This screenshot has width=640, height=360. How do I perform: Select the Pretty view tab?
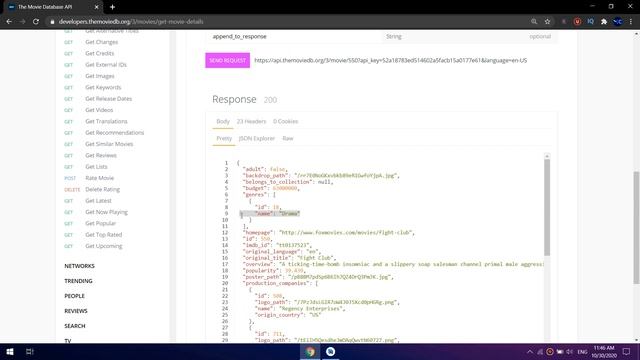click(224, 138)
